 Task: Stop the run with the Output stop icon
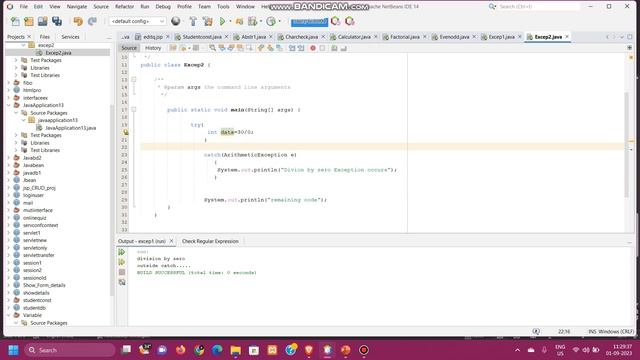tap(122, 272)
